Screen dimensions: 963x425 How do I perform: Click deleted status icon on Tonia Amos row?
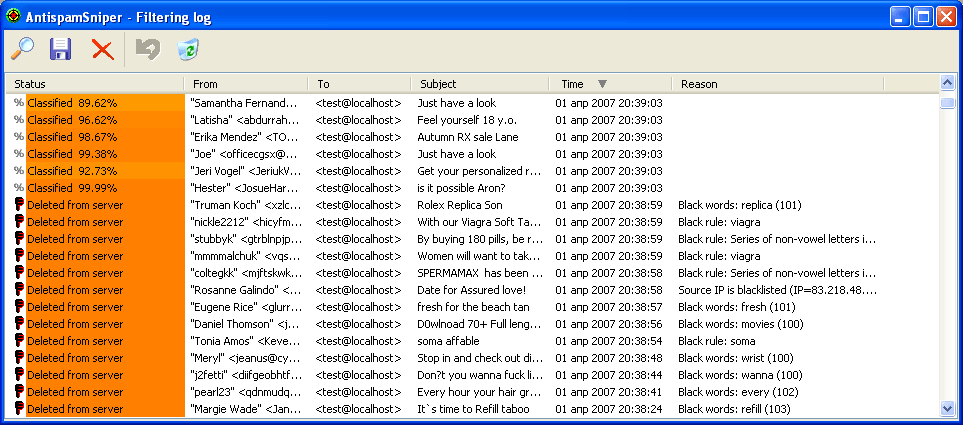[x=19, y=340]
